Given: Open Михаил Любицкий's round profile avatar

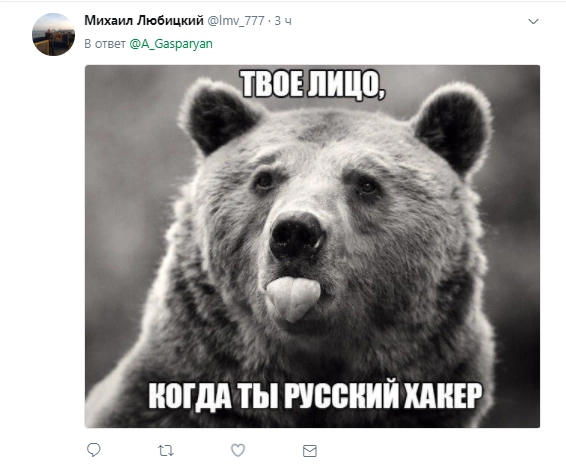Looking at the screenshot, I should point(53,35).
